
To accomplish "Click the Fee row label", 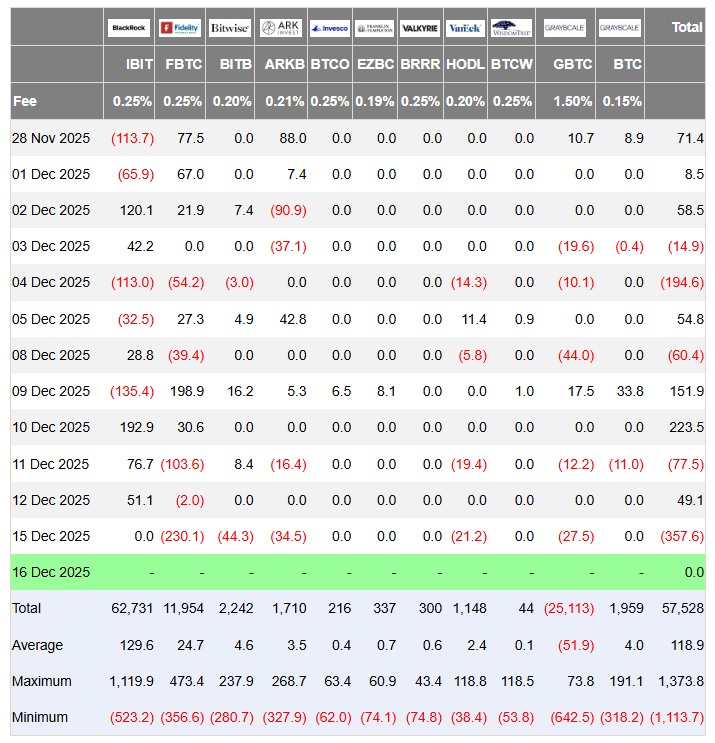I will [25, 101].
